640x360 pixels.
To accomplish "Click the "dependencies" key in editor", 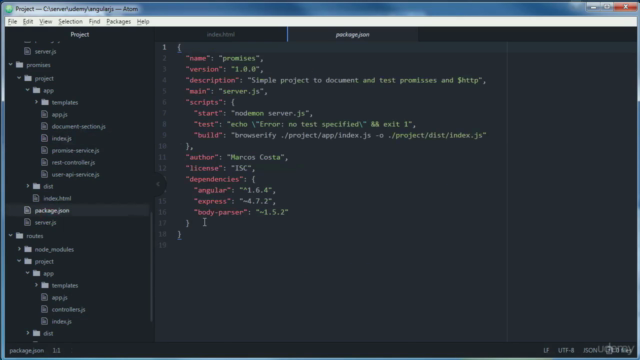I will click(x=214, y=179).
